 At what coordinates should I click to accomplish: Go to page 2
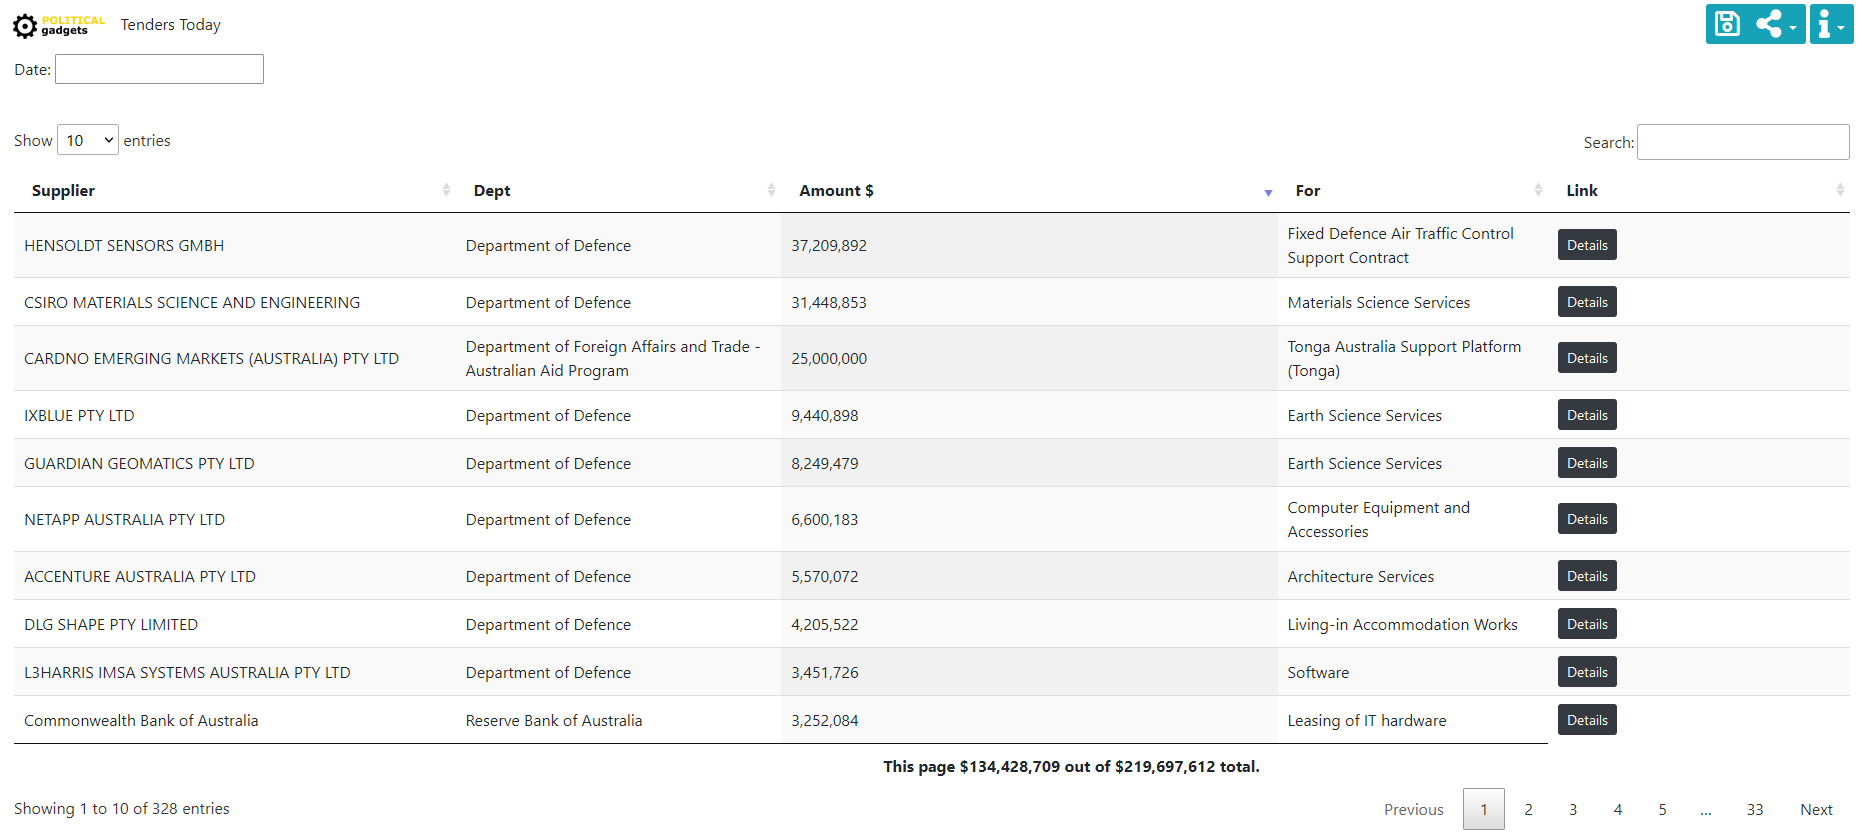[x=1528, y=809]
